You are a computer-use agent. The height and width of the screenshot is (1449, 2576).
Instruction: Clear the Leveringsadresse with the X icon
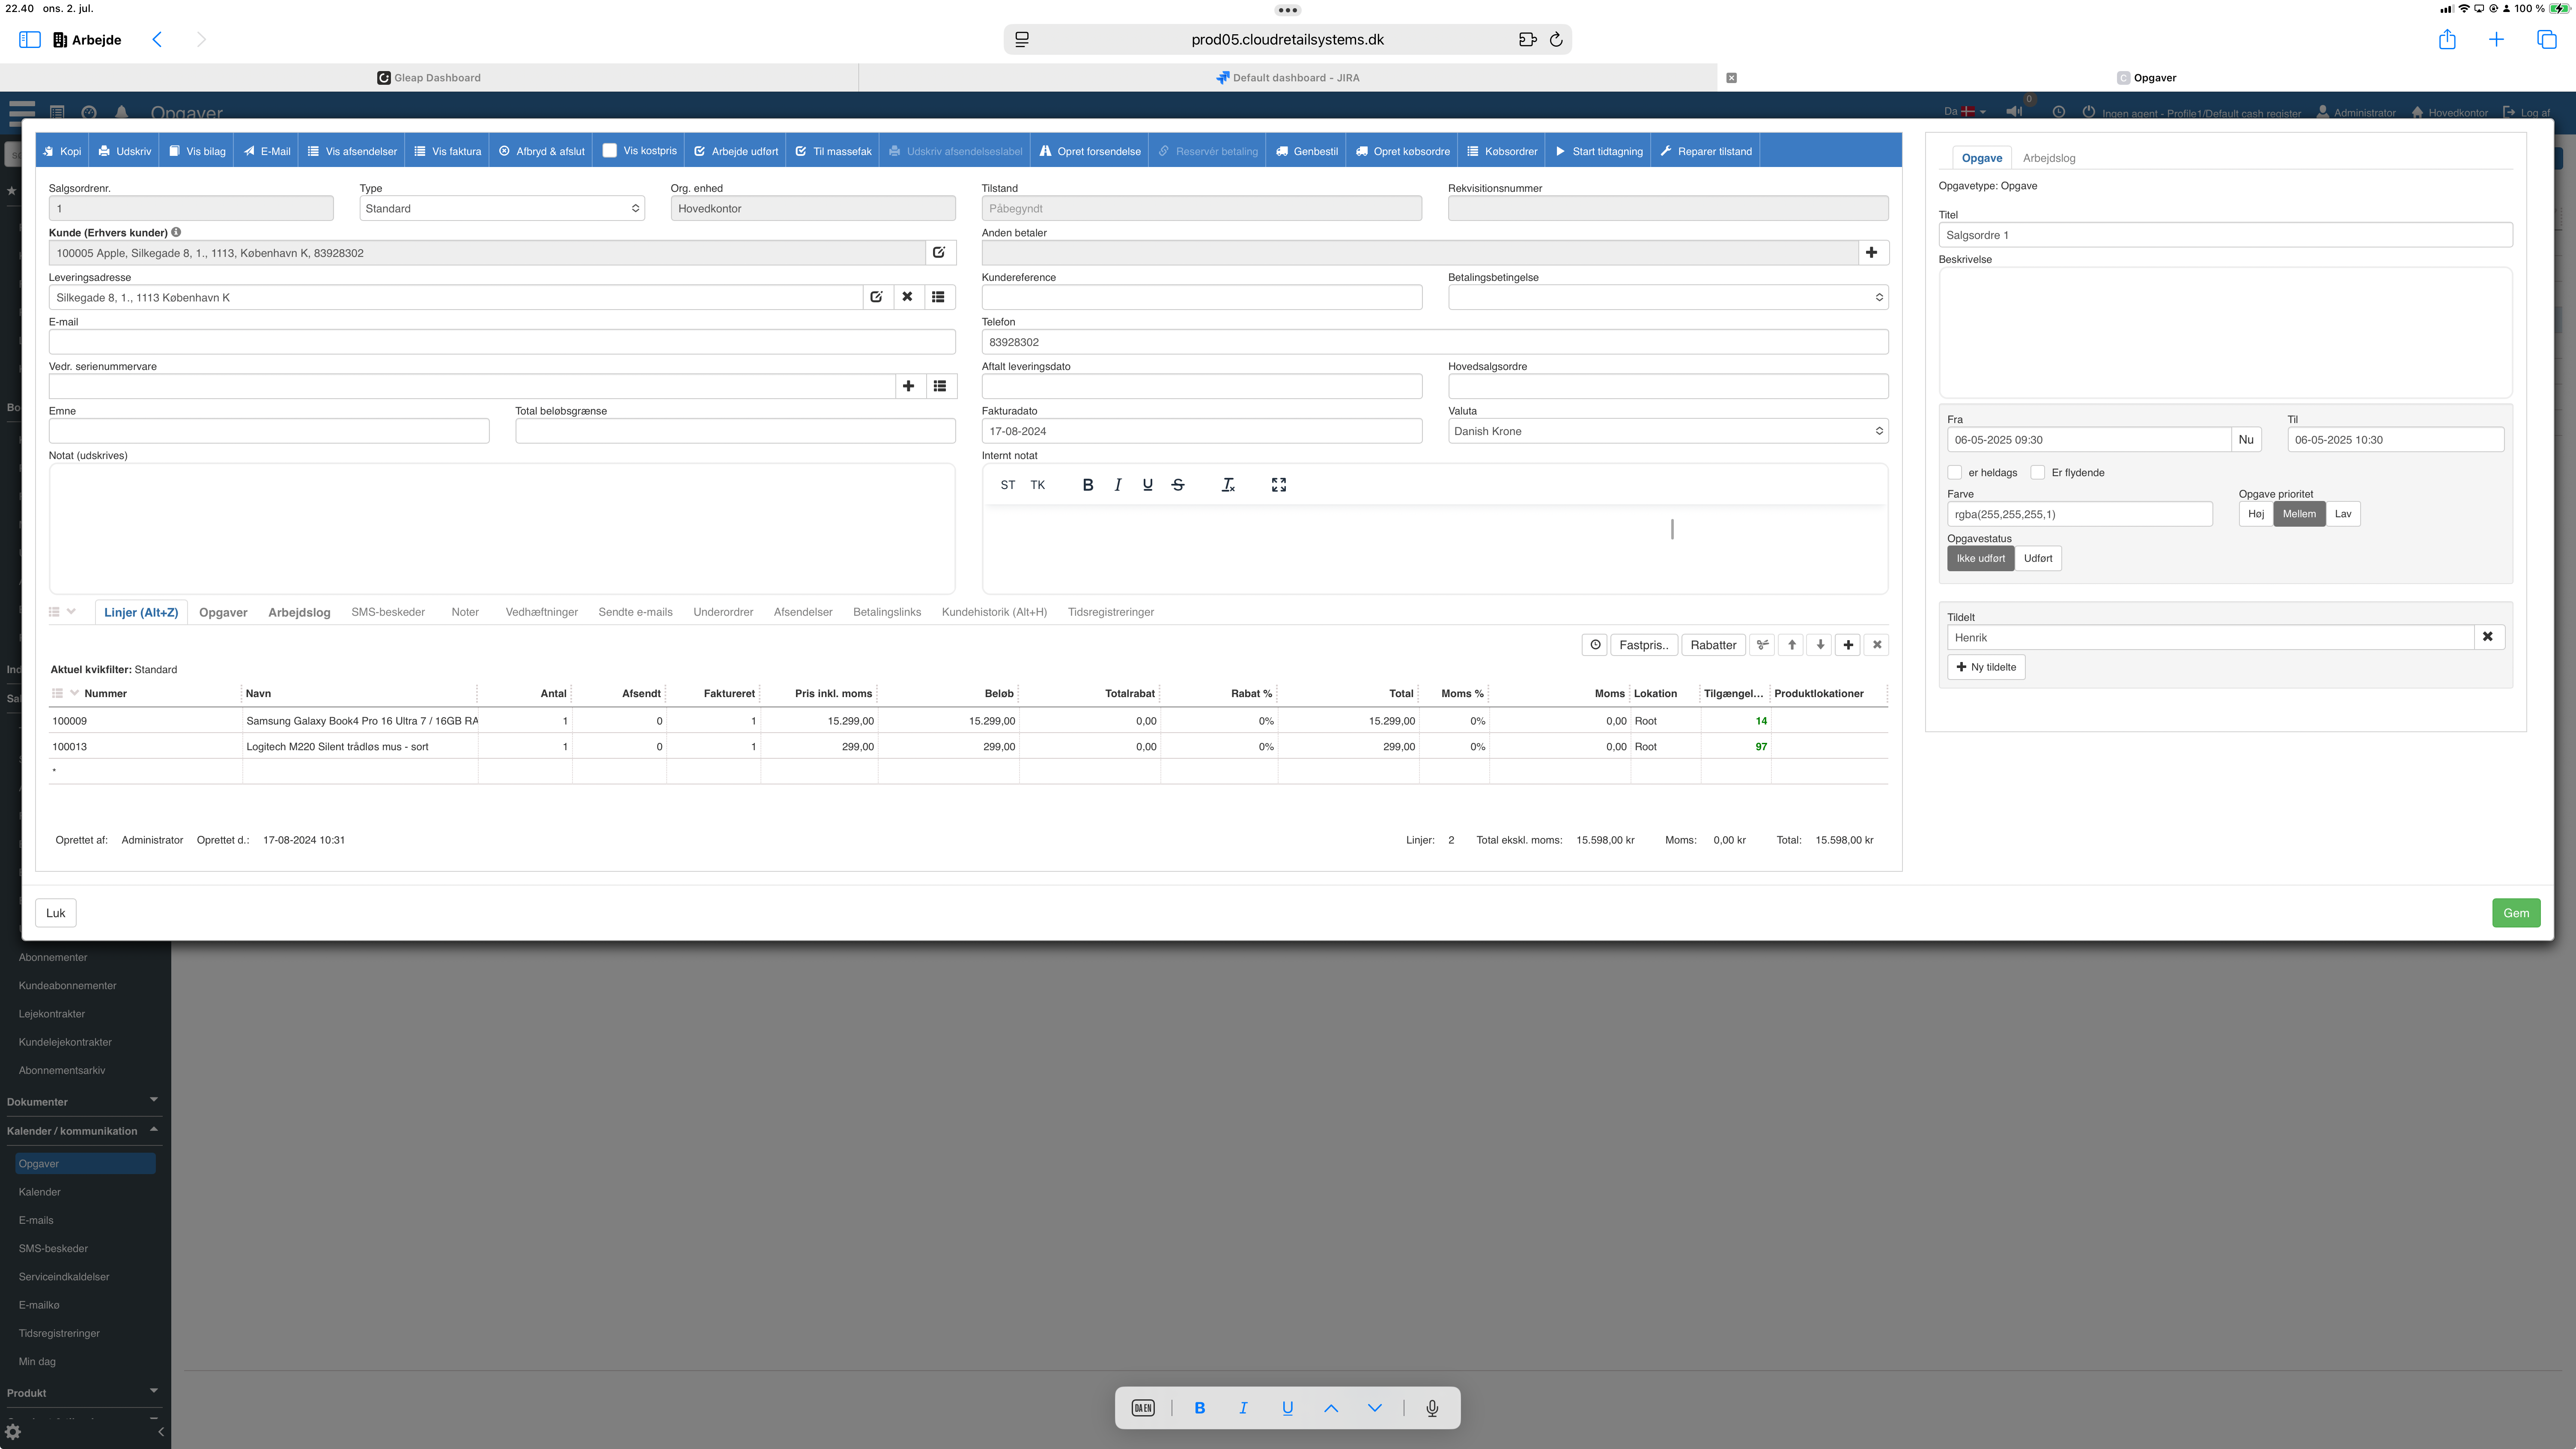(907, 297)
